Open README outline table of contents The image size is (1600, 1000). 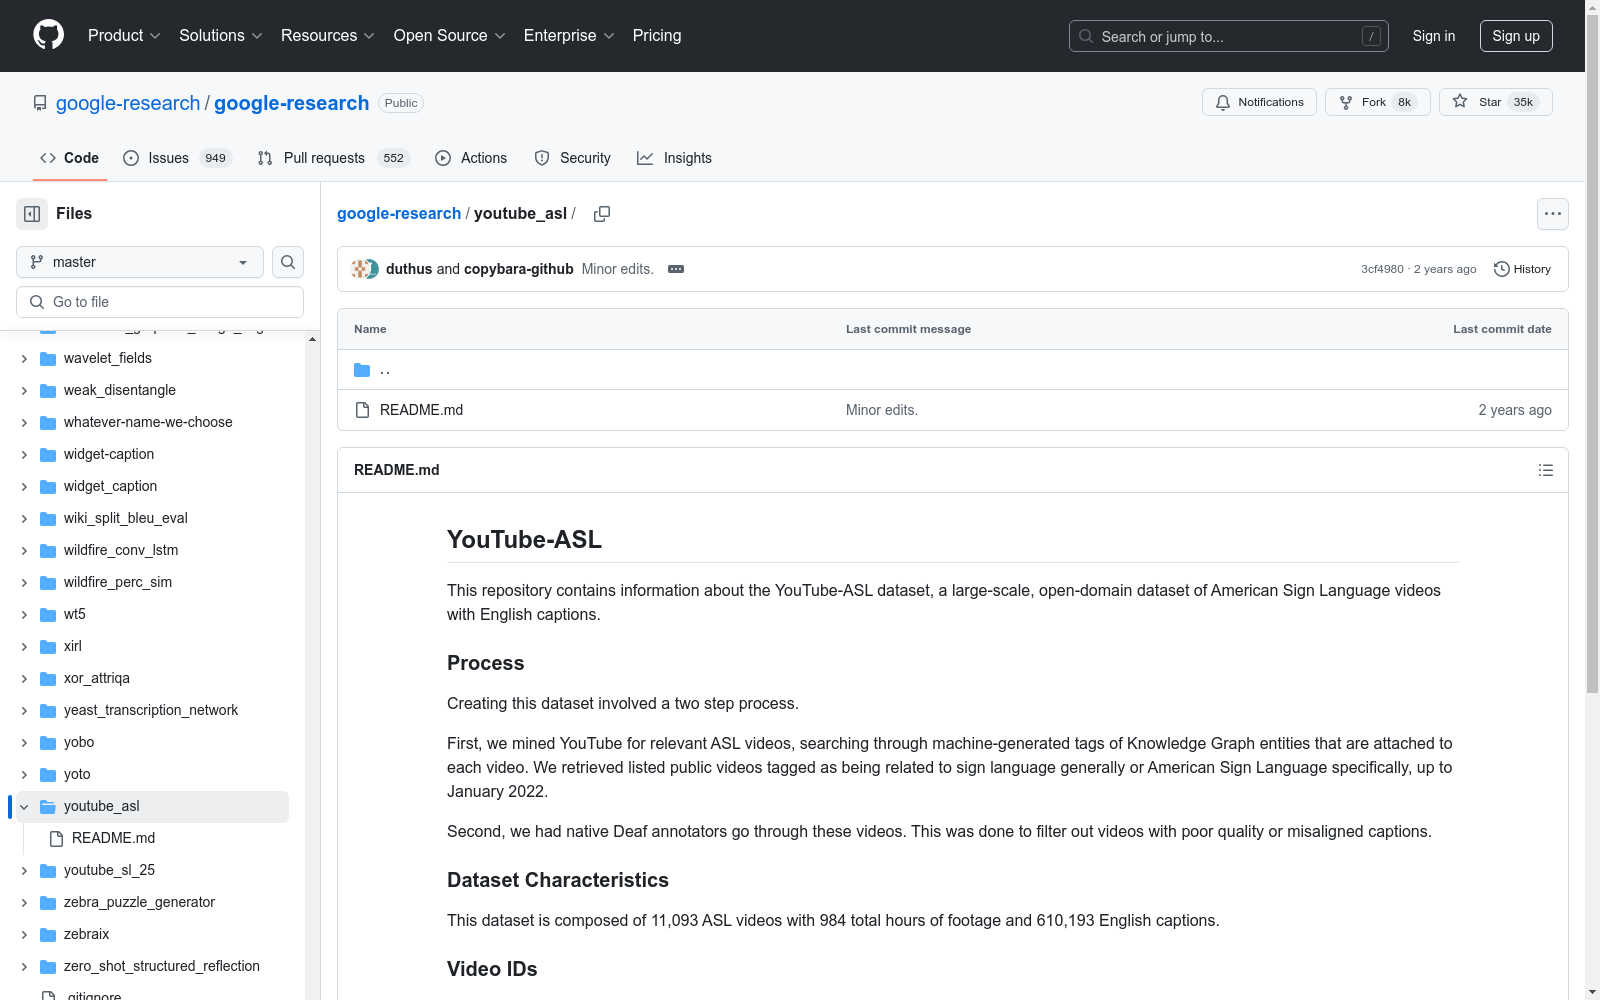pos(1546,470)
